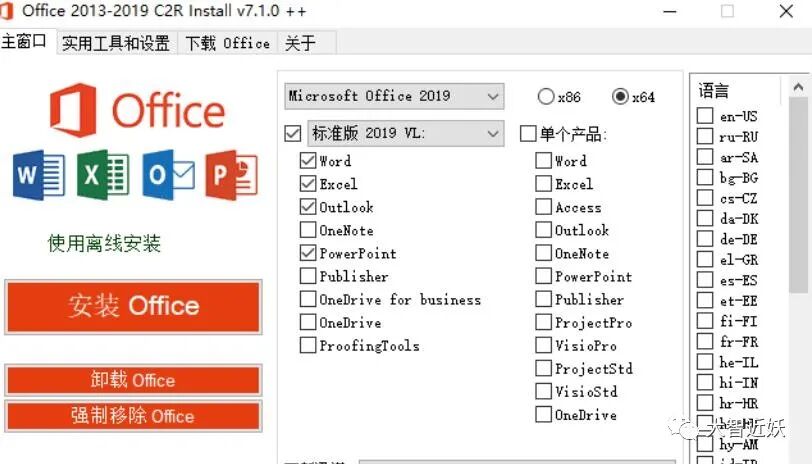The image size is (812, 464).
Task: Check OneNote in the suite list
Action: click(x=308, y=230)
